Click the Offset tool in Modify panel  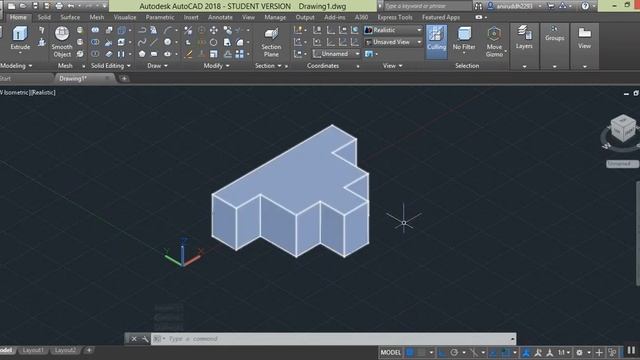(227, 54)
